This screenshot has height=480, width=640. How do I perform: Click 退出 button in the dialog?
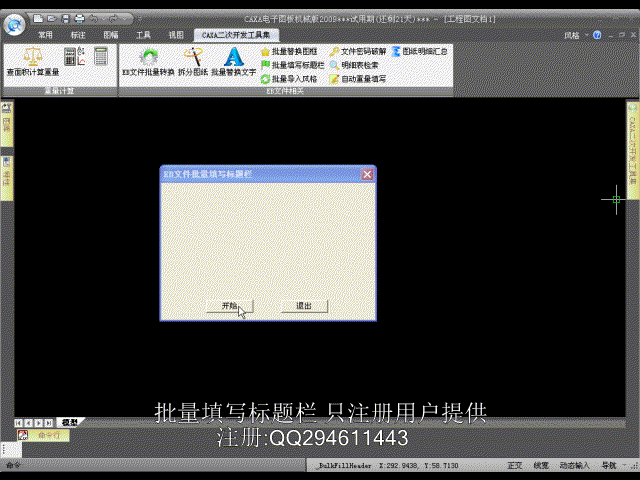click(x=304, y=306)
